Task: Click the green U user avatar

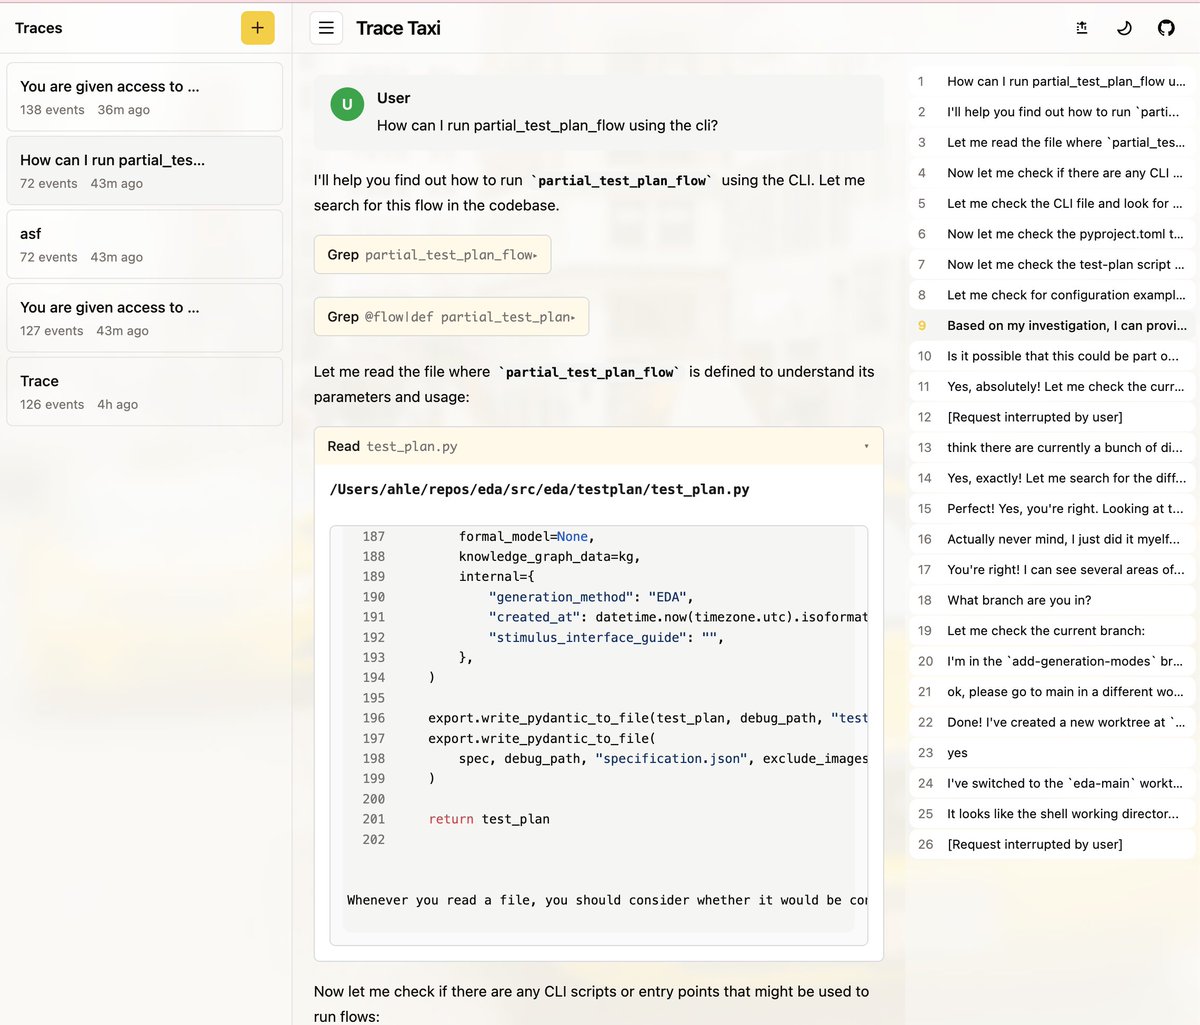Action: (347, 104)
